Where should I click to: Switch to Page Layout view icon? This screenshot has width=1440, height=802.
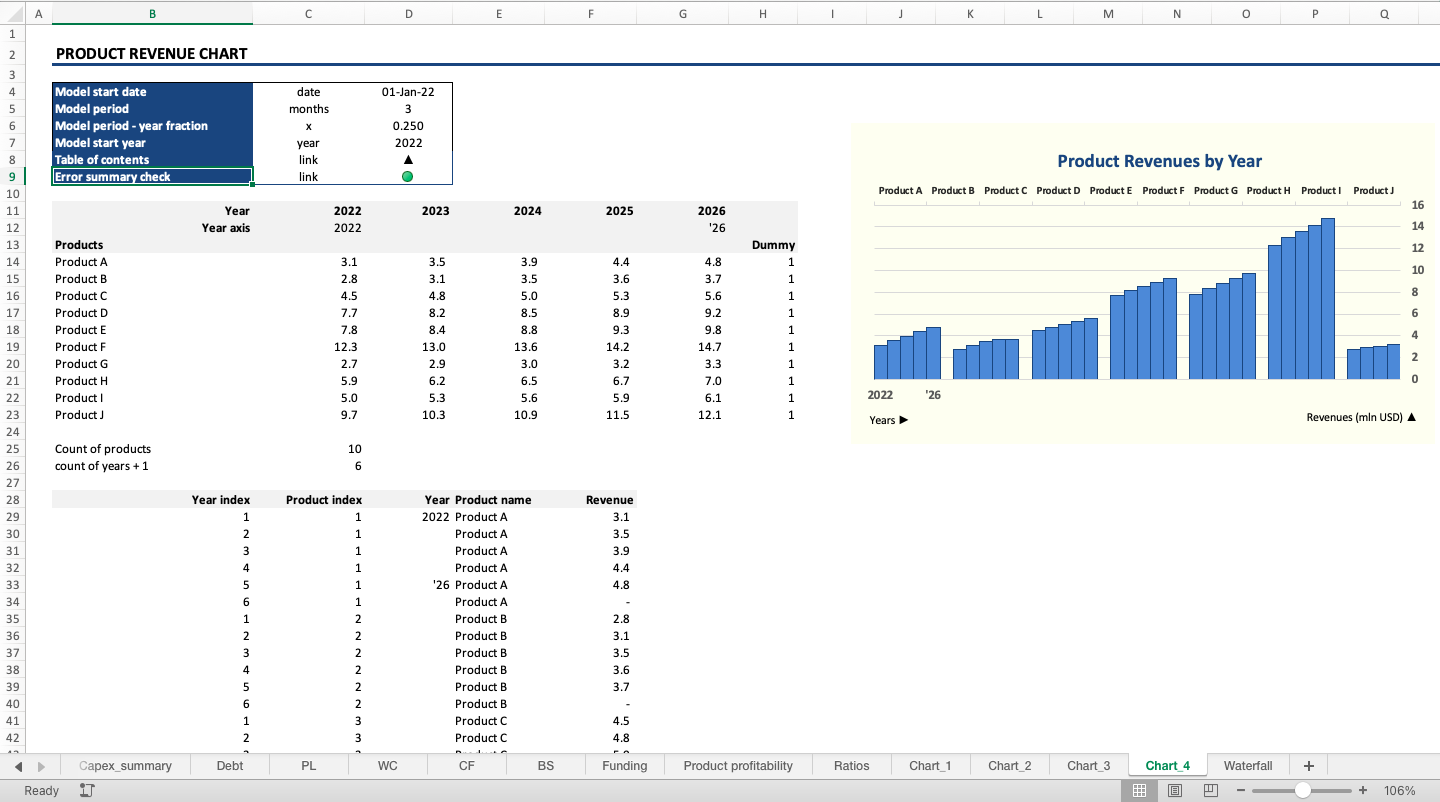pos(1175,791)
